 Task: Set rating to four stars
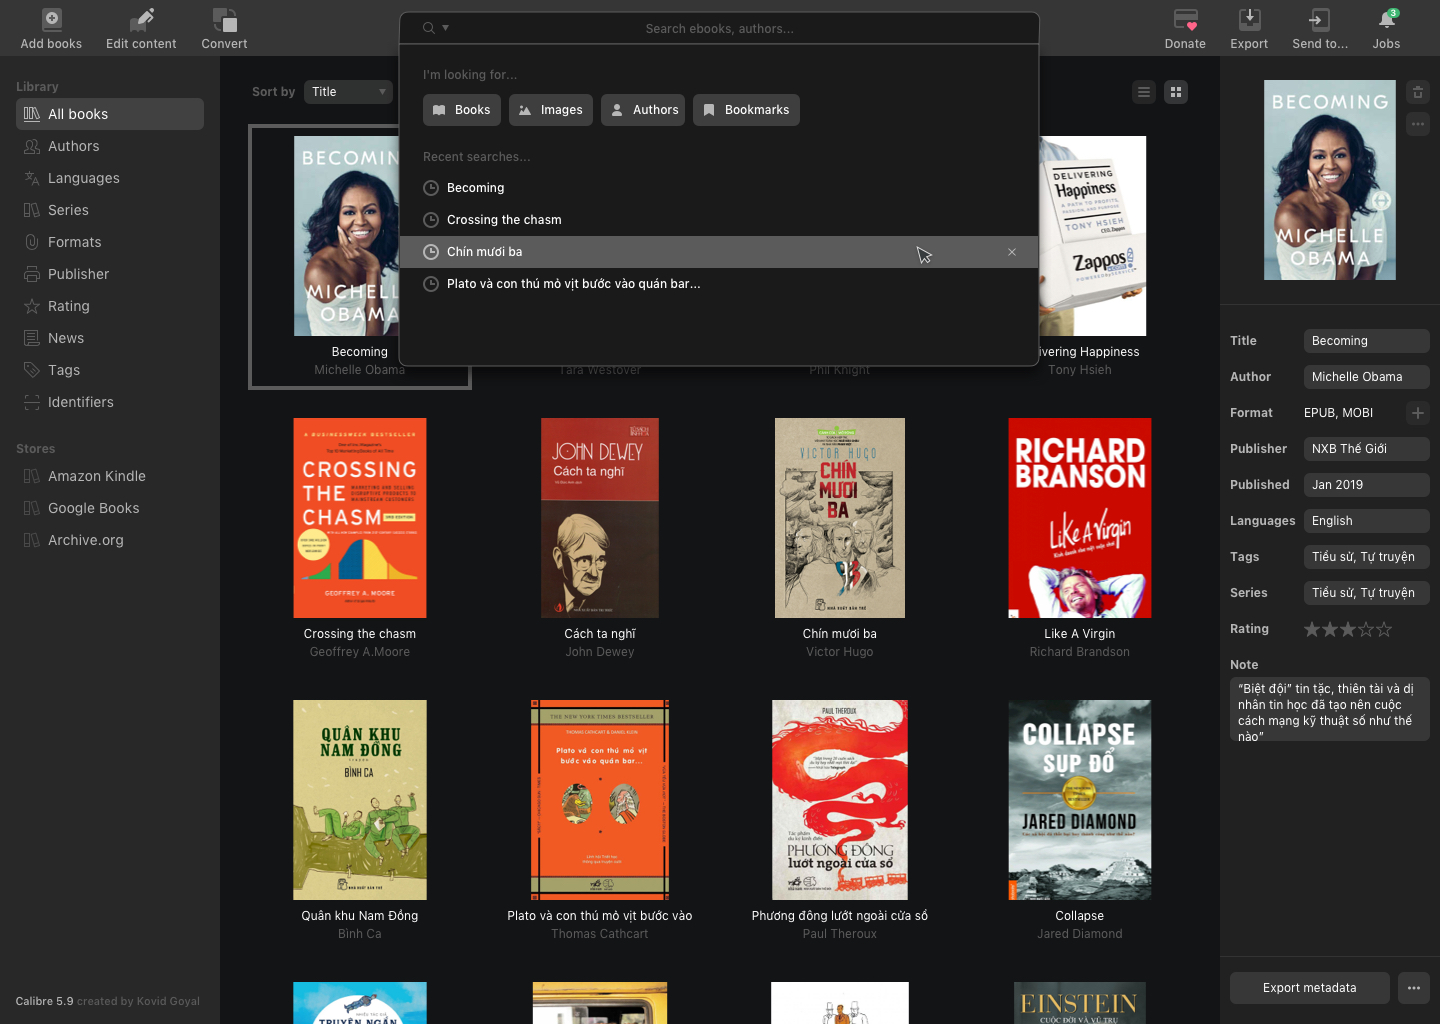[1366, 629]
